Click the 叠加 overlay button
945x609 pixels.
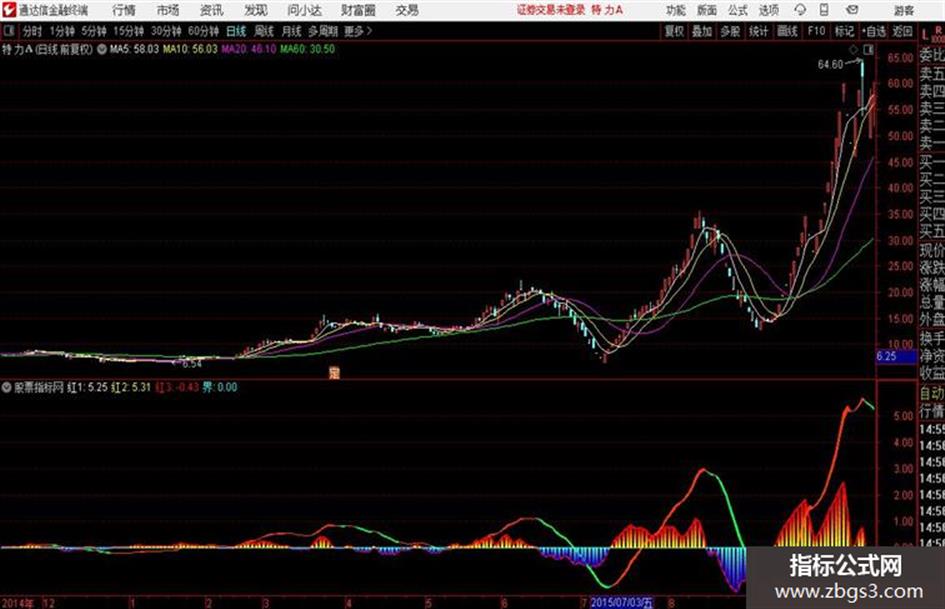(702, 31)
